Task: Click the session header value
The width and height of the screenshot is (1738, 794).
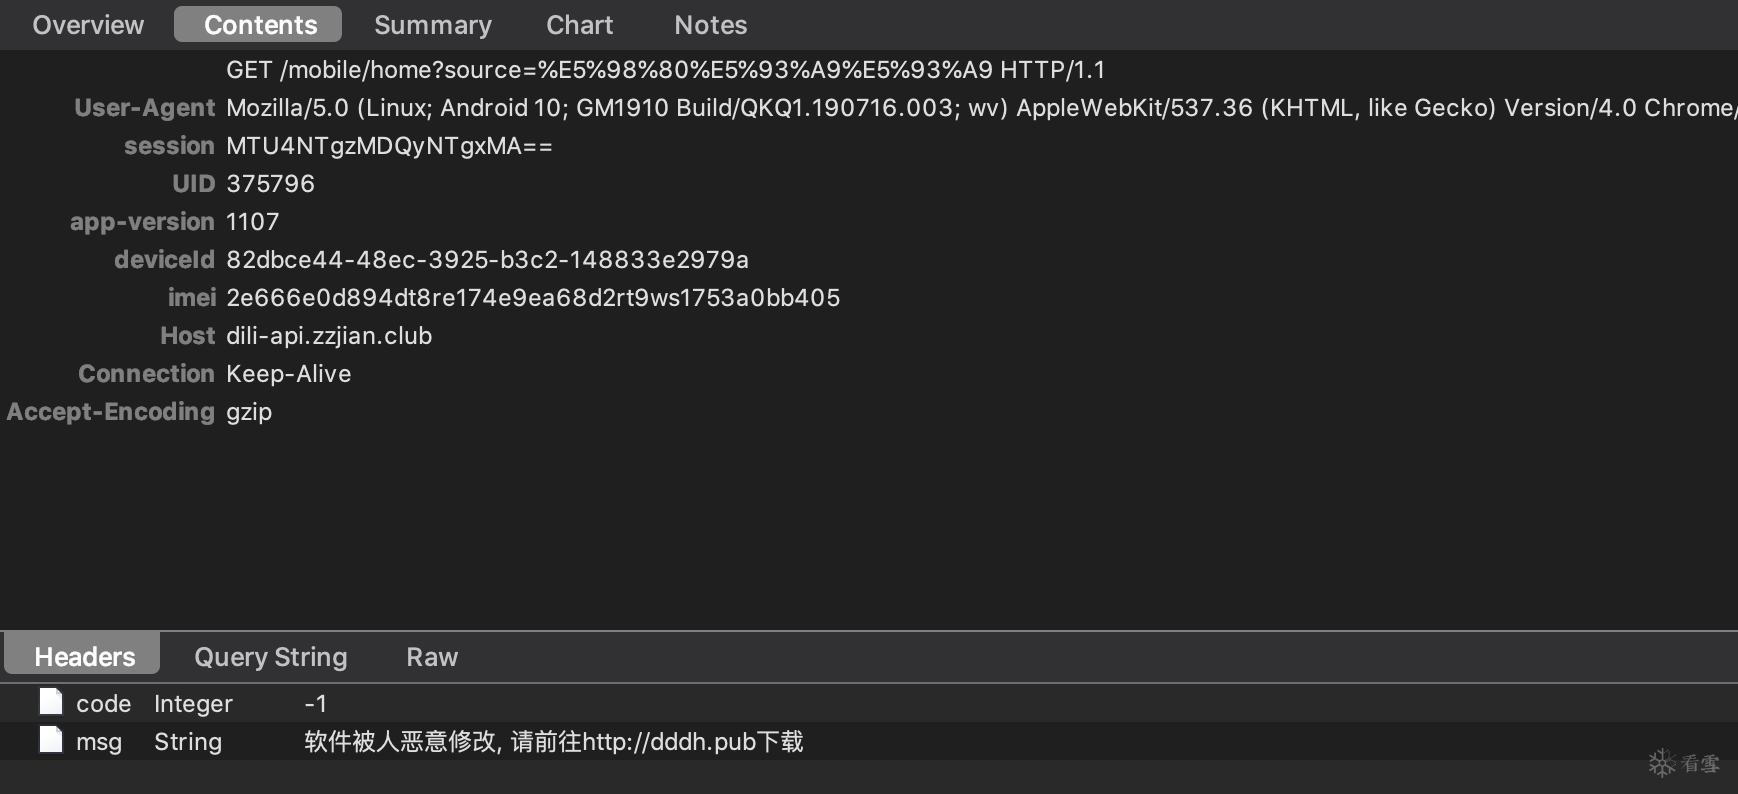Action: pos(389,146)
